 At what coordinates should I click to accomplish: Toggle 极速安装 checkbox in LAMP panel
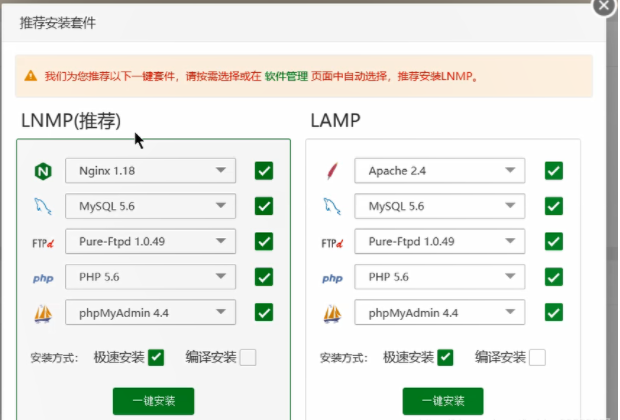(447, 357)
